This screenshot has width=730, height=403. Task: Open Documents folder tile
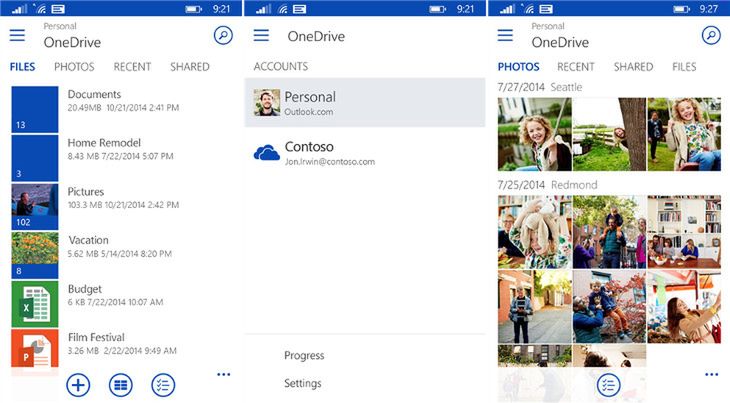coord(35,109)
